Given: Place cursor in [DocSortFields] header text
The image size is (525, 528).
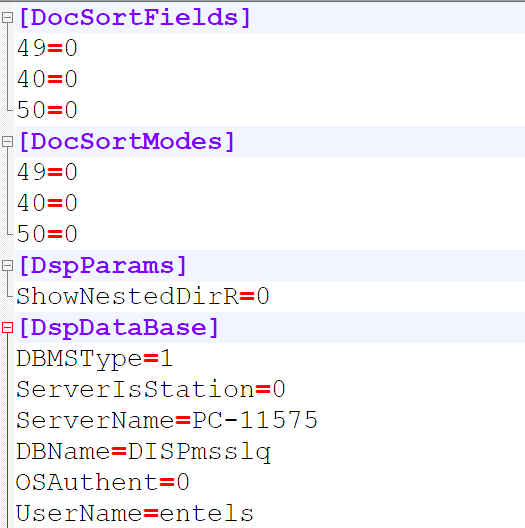Looking at the screenshot, I should [135, 18].
